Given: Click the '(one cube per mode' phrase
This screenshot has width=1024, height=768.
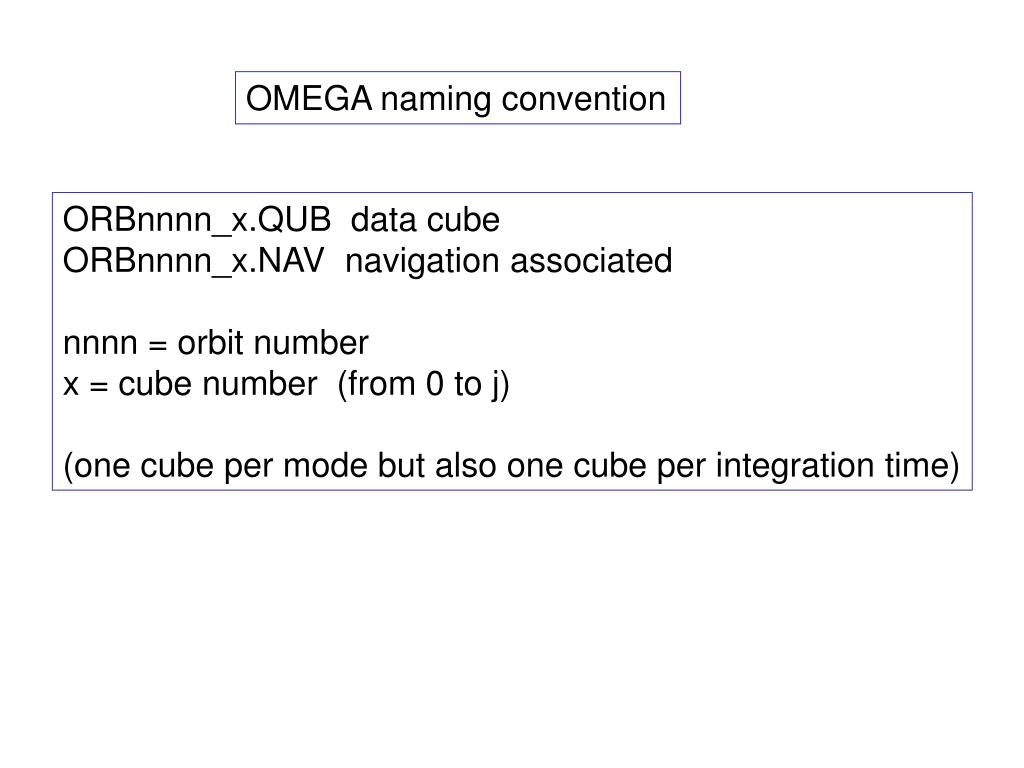Looking at the screenshot, I should click(x=217, y=467).
